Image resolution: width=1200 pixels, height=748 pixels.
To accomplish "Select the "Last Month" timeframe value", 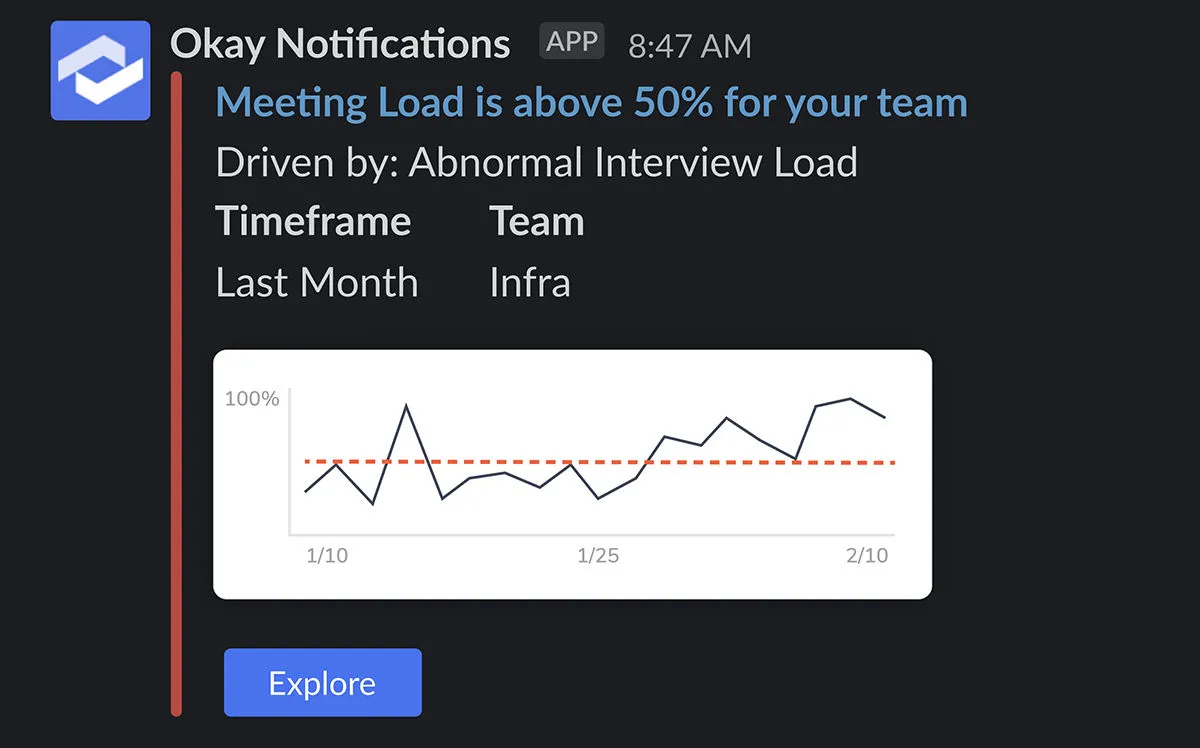I will 316,283.
